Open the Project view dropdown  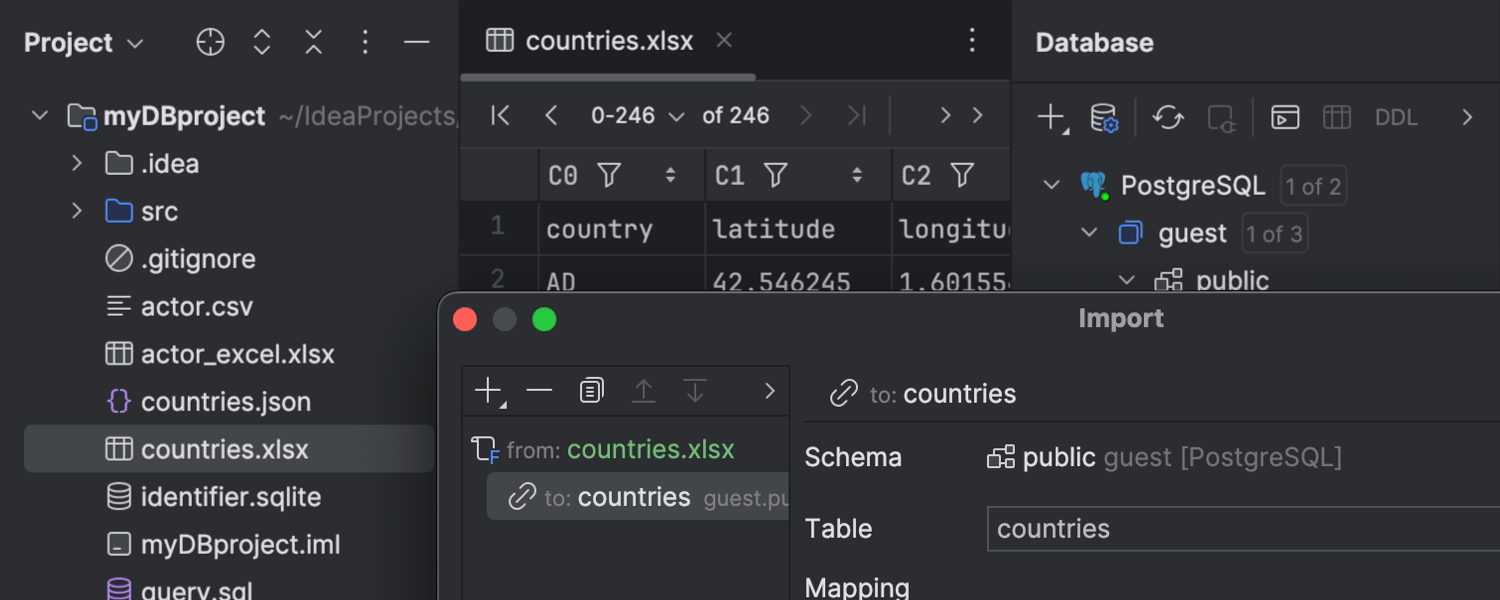pos(84,43)
